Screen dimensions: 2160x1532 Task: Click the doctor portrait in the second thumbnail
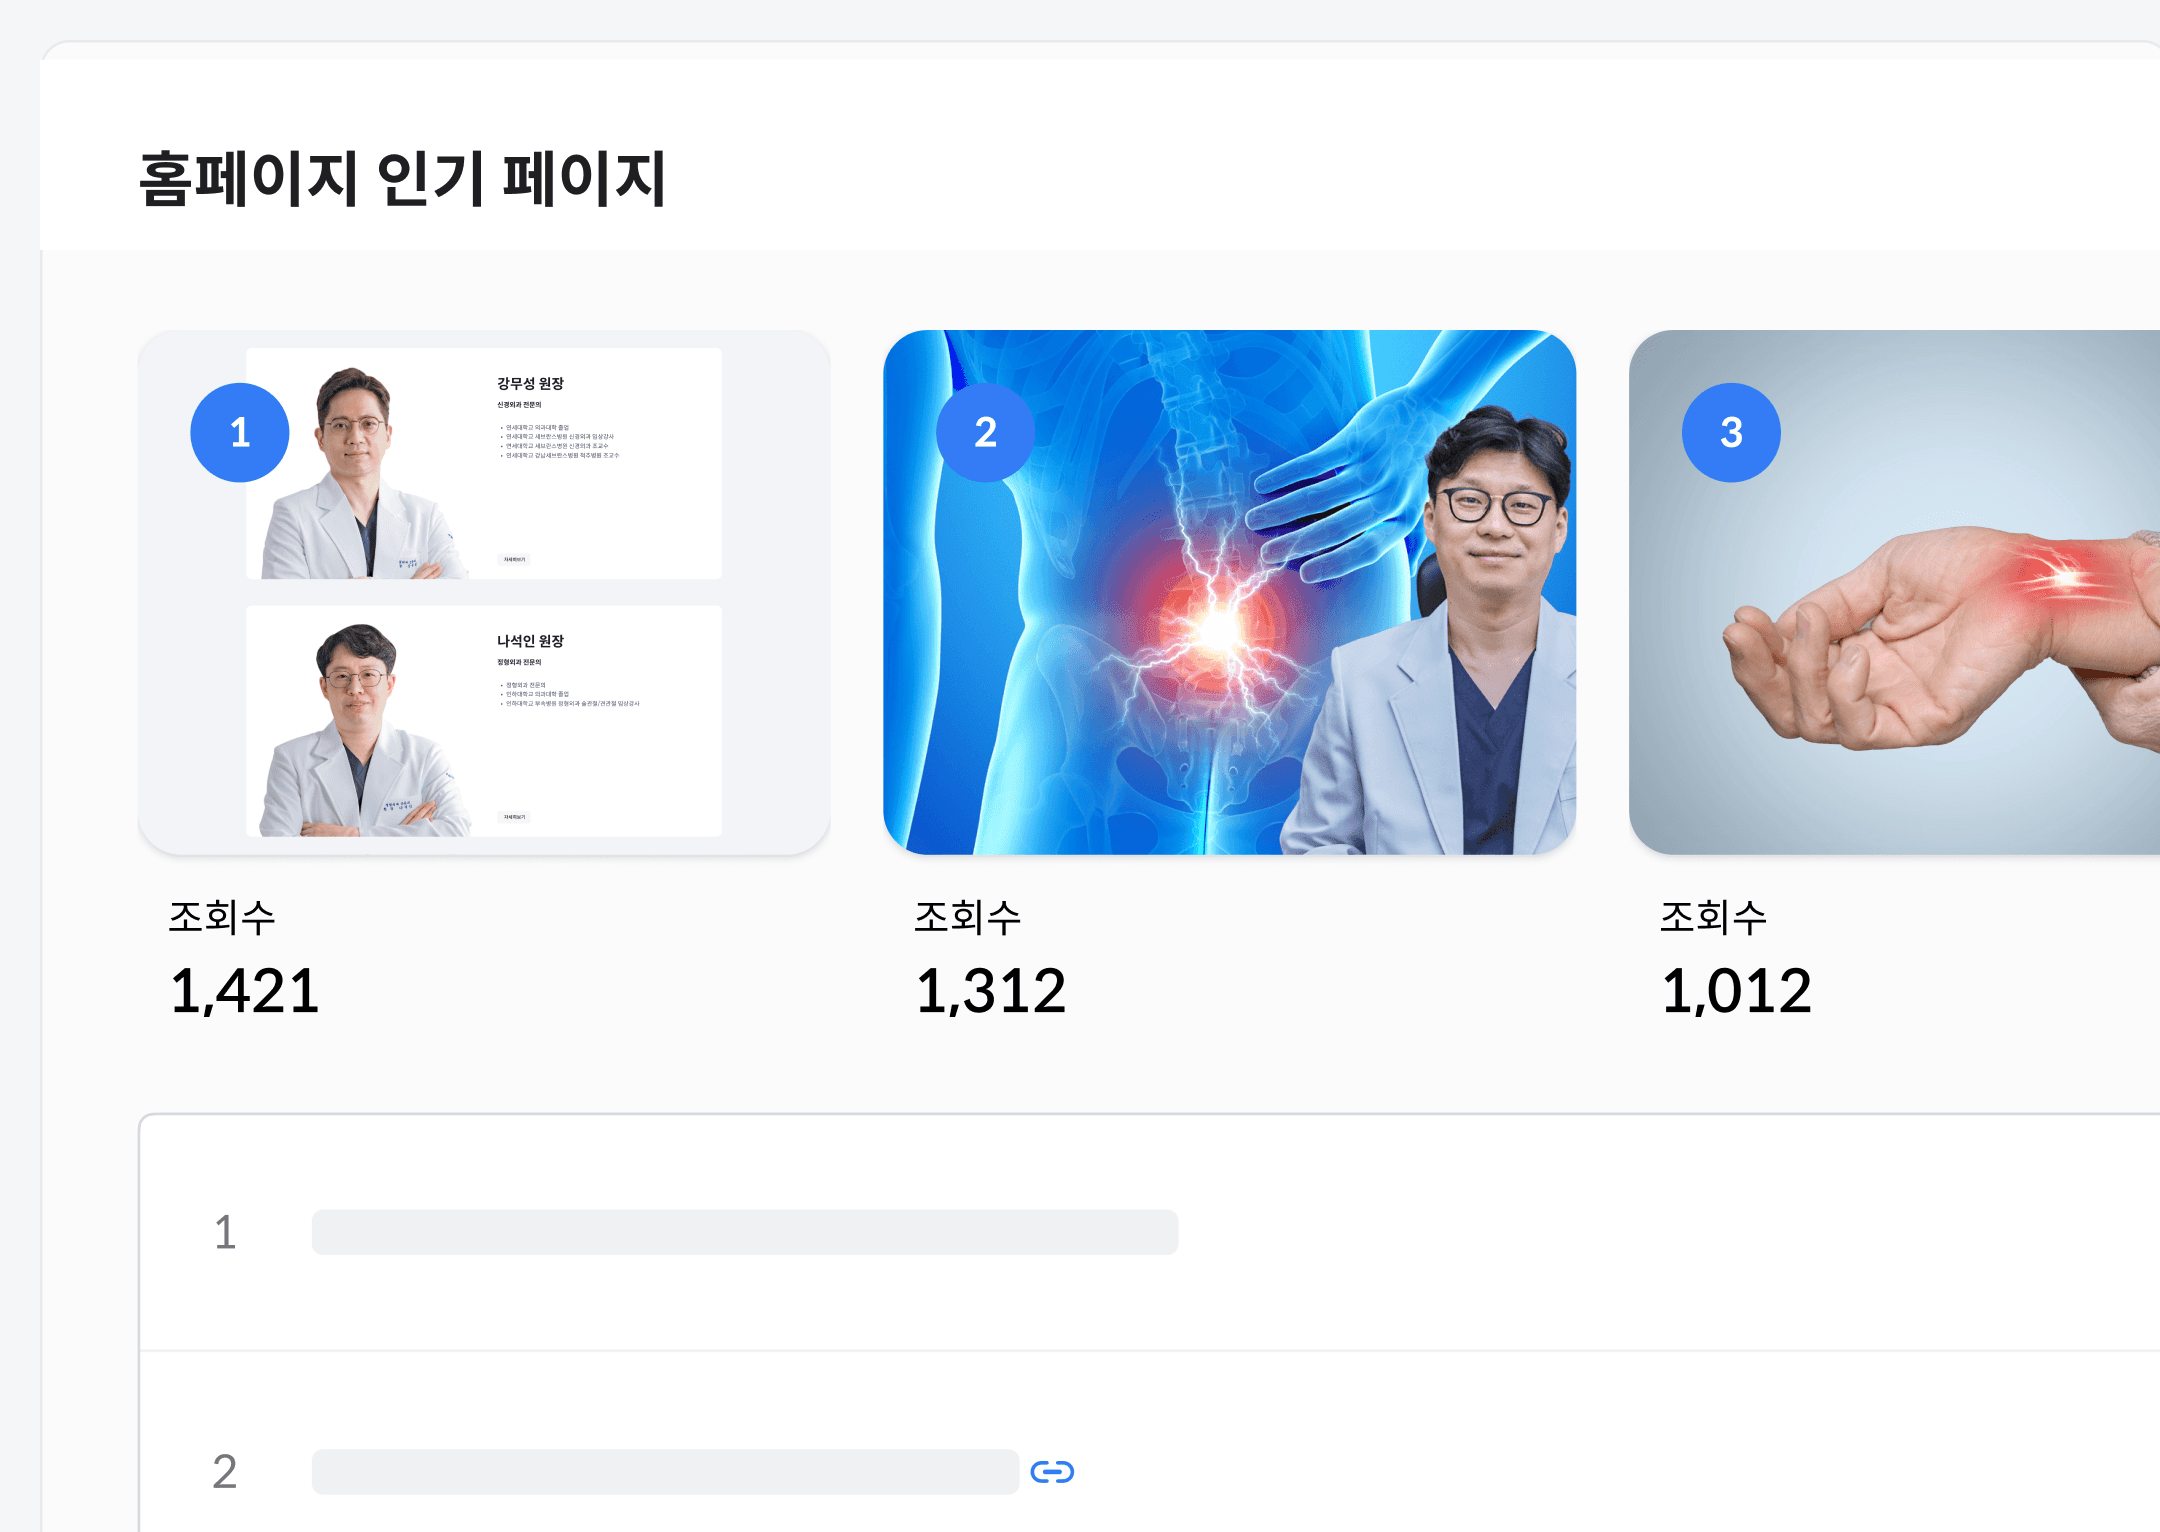pyautogui.click(x=1430, y=630)
